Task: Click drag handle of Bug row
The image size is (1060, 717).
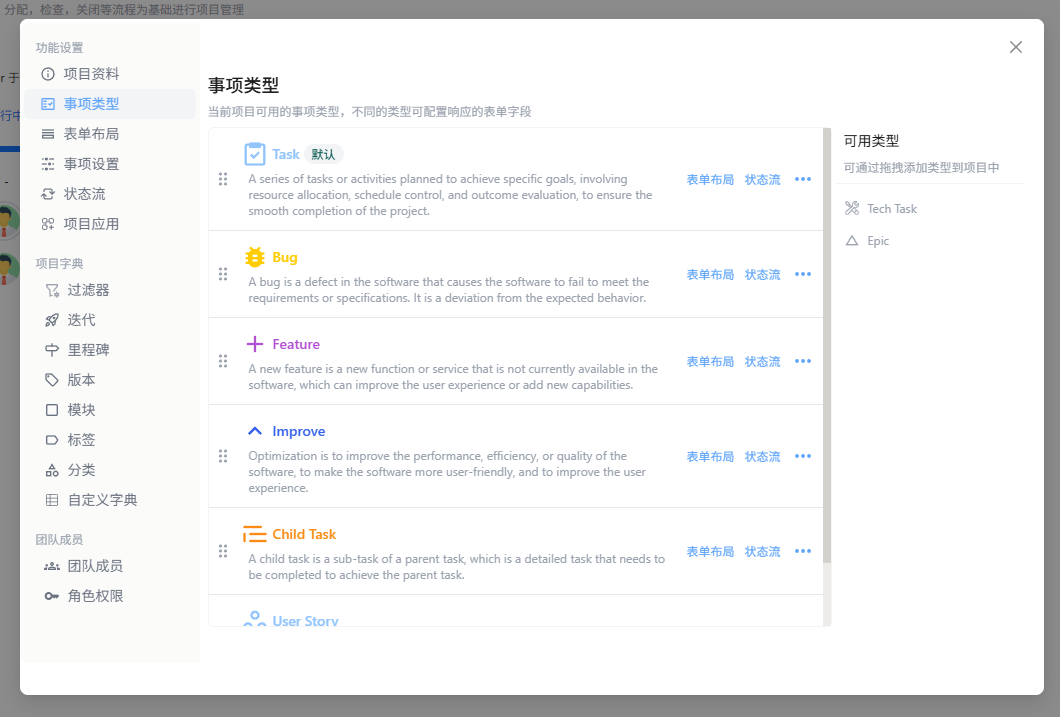Action: tap(223, 274)
